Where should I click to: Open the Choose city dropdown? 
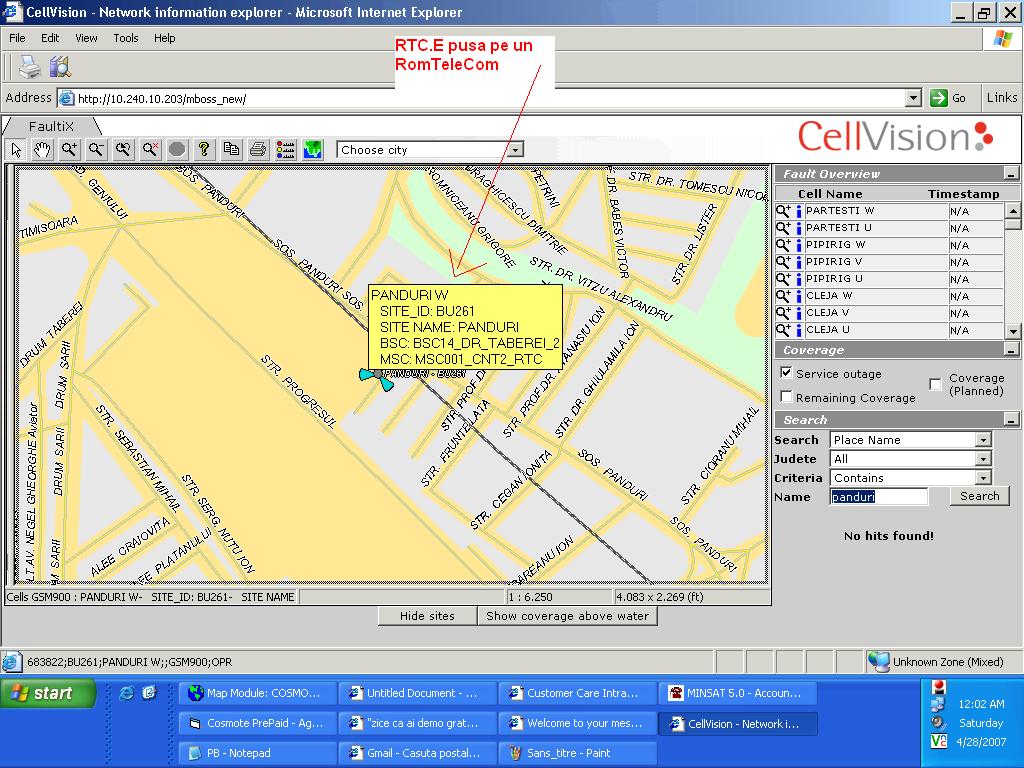click(515, 150)
